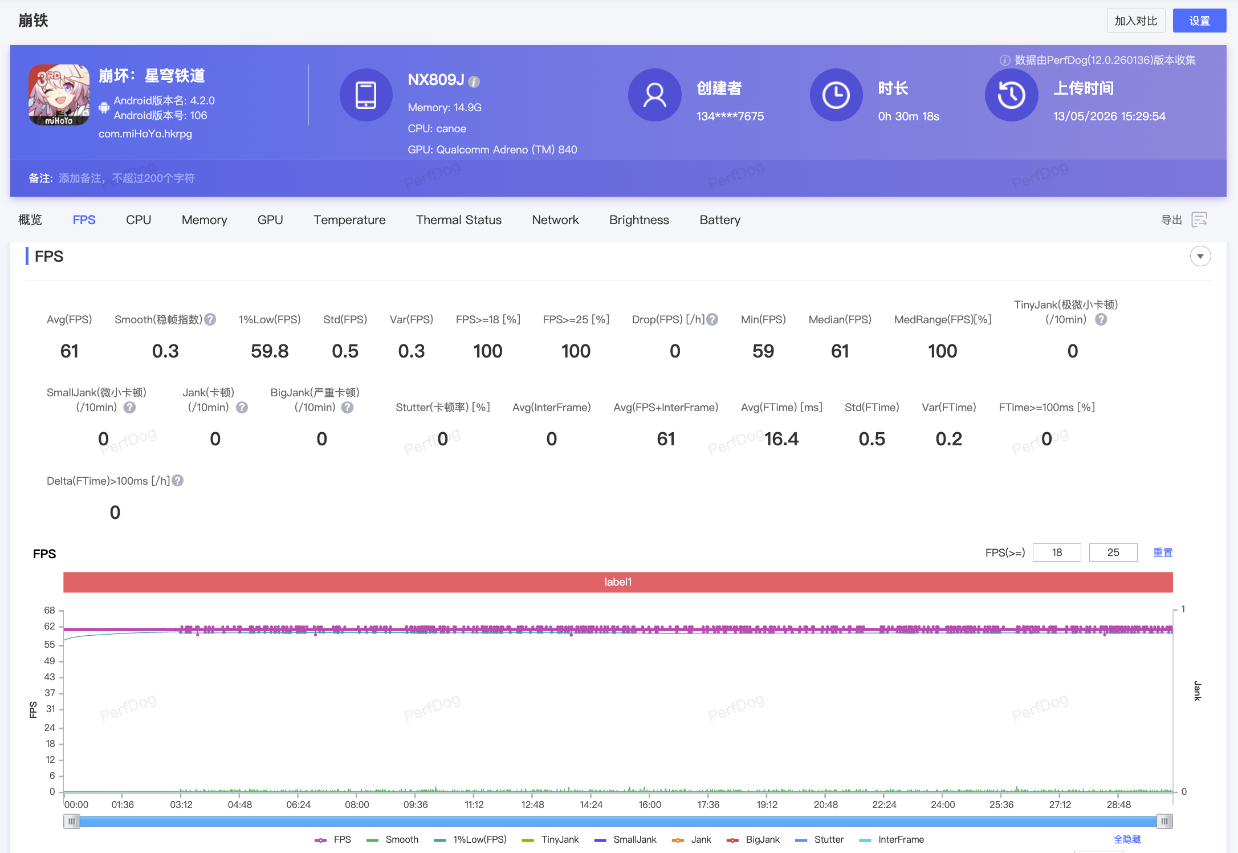Click the upload time history icon
1238x853 pixels.
point(1011,95)
